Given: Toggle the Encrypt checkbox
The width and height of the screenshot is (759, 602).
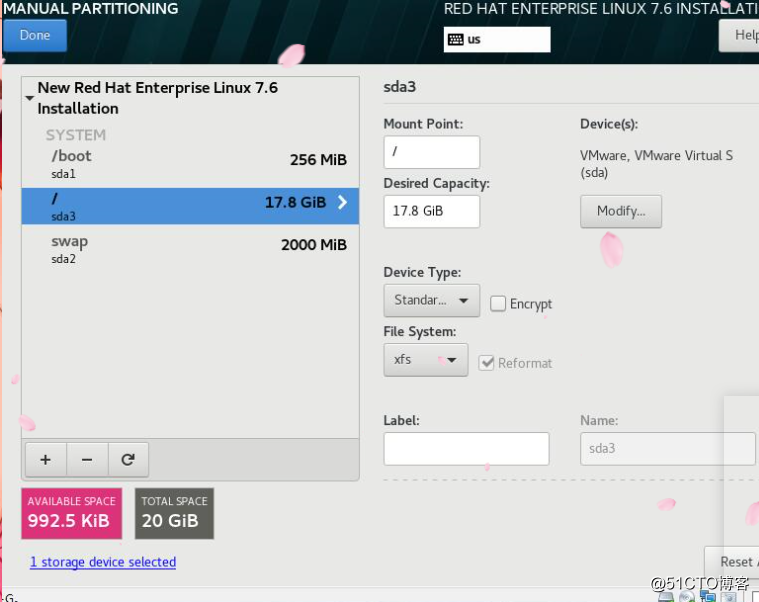Looking at the screenshot, I should point(498,303).
